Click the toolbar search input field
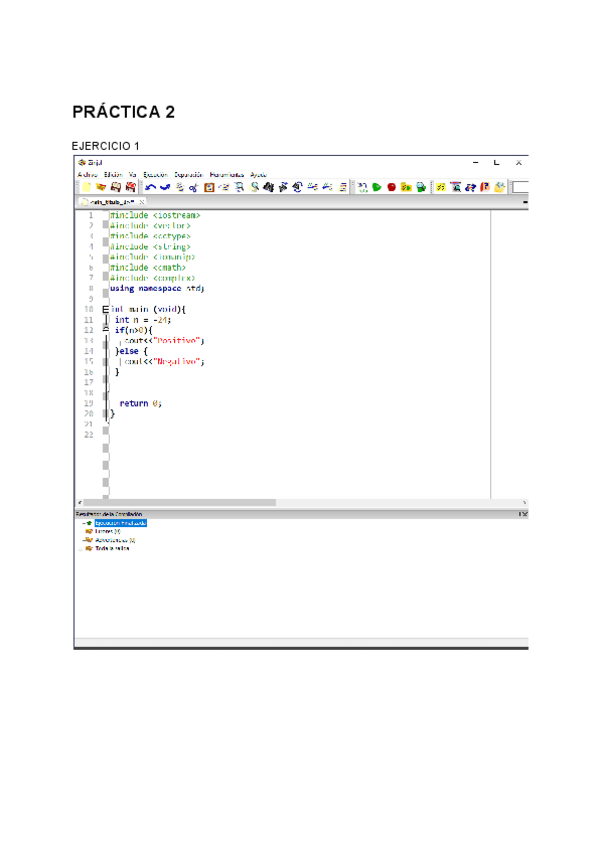Screen dimensions: 600x848 [x=519, y=187]
